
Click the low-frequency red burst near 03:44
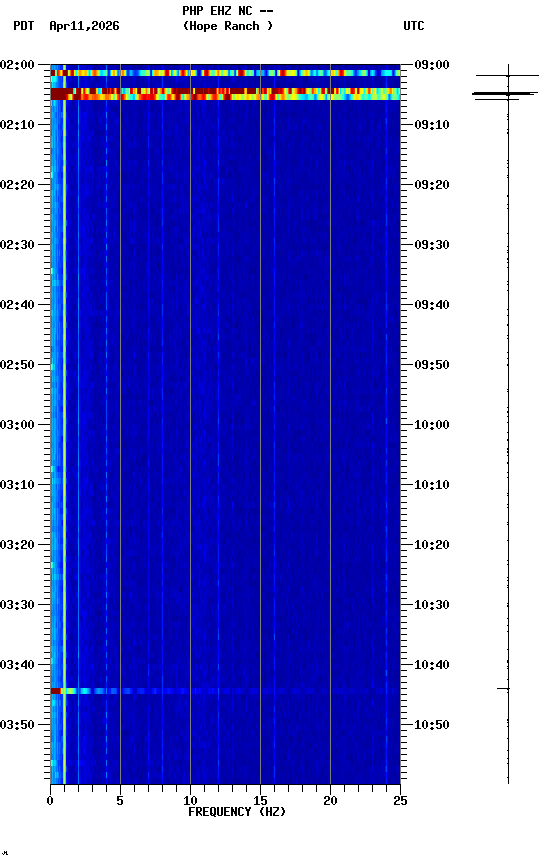56,691
